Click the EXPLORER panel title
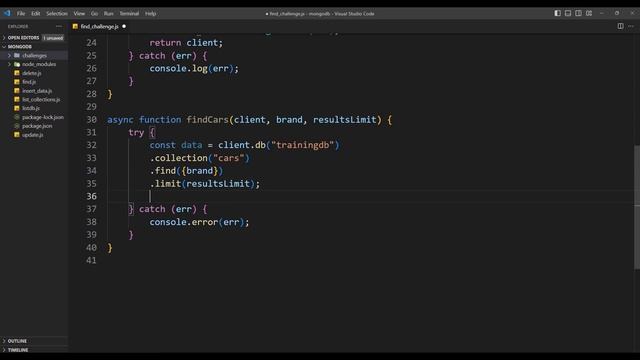This screenshot has height=360, width=640. coord(18,27)
